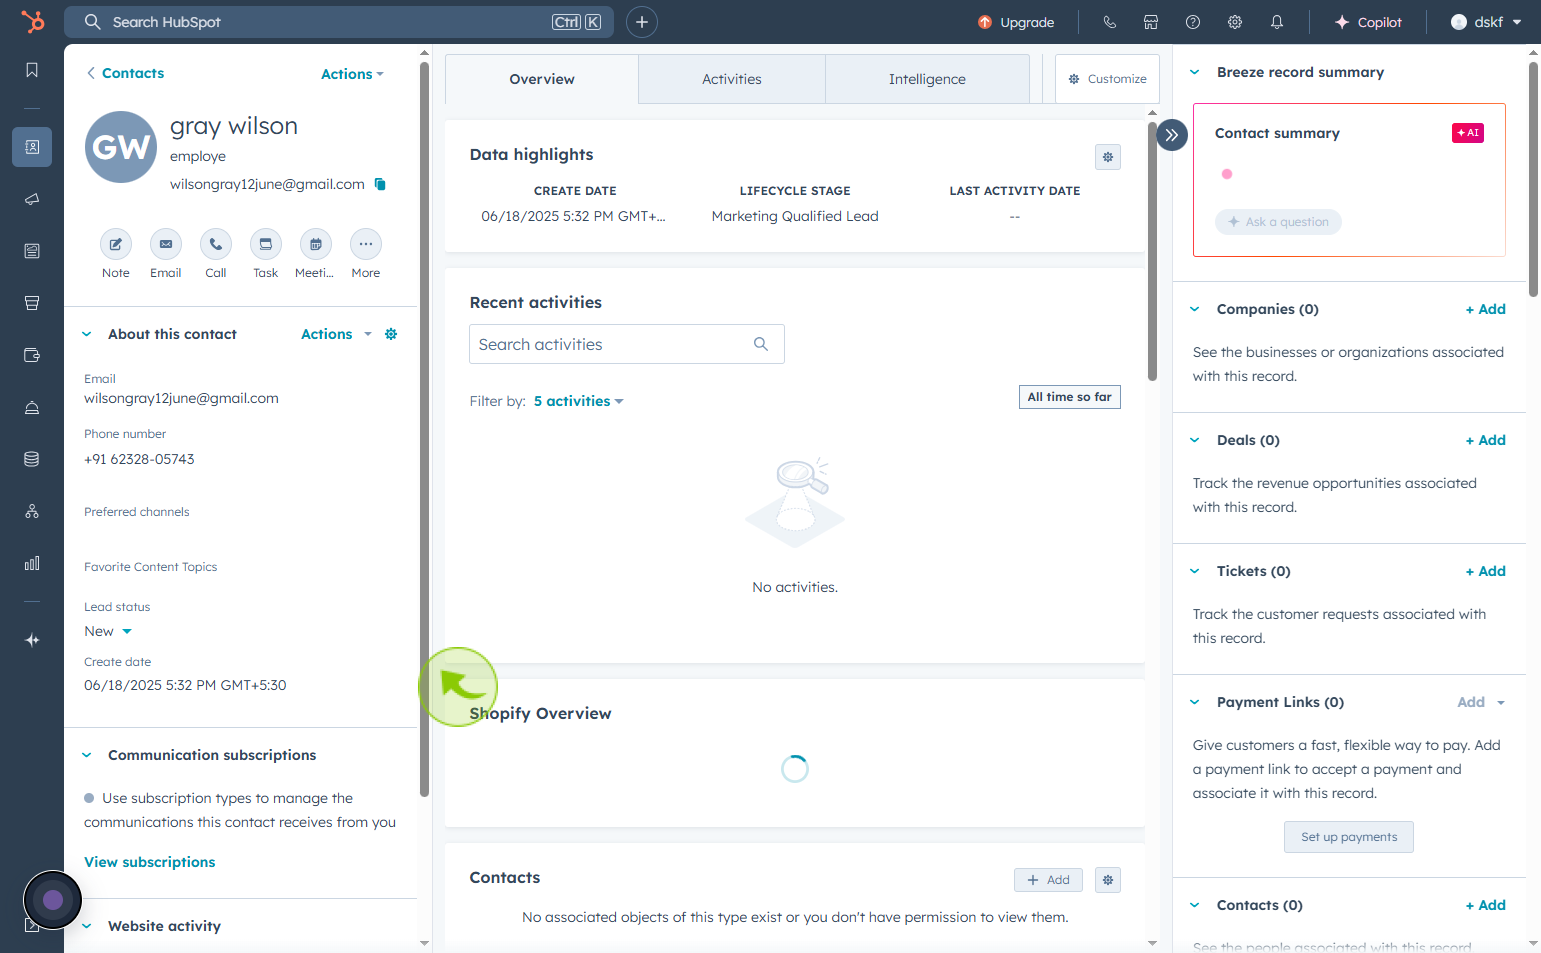Click the HubSpot sprocket logo

coord(32,21)
